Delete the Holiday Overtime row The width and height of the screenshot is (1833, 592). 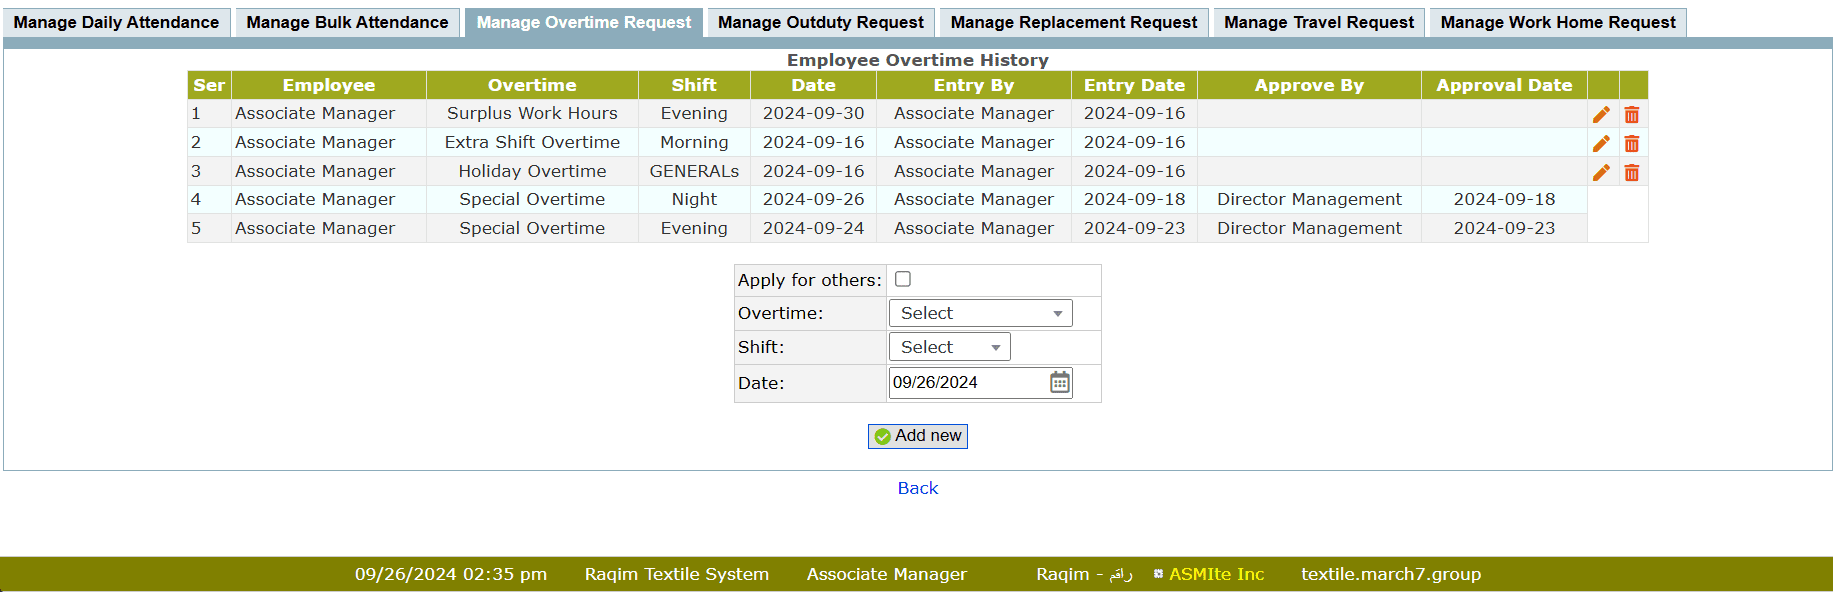(1632, 173)
